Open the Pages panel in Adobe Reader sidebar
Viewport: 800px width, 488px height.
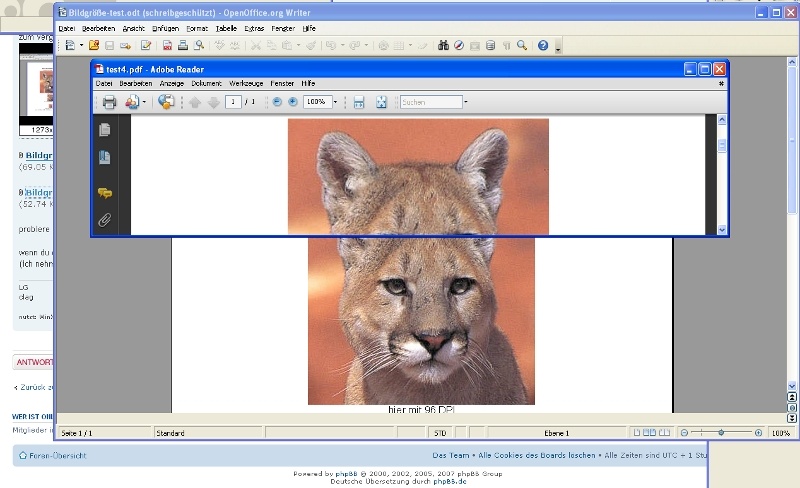(104, 130)
